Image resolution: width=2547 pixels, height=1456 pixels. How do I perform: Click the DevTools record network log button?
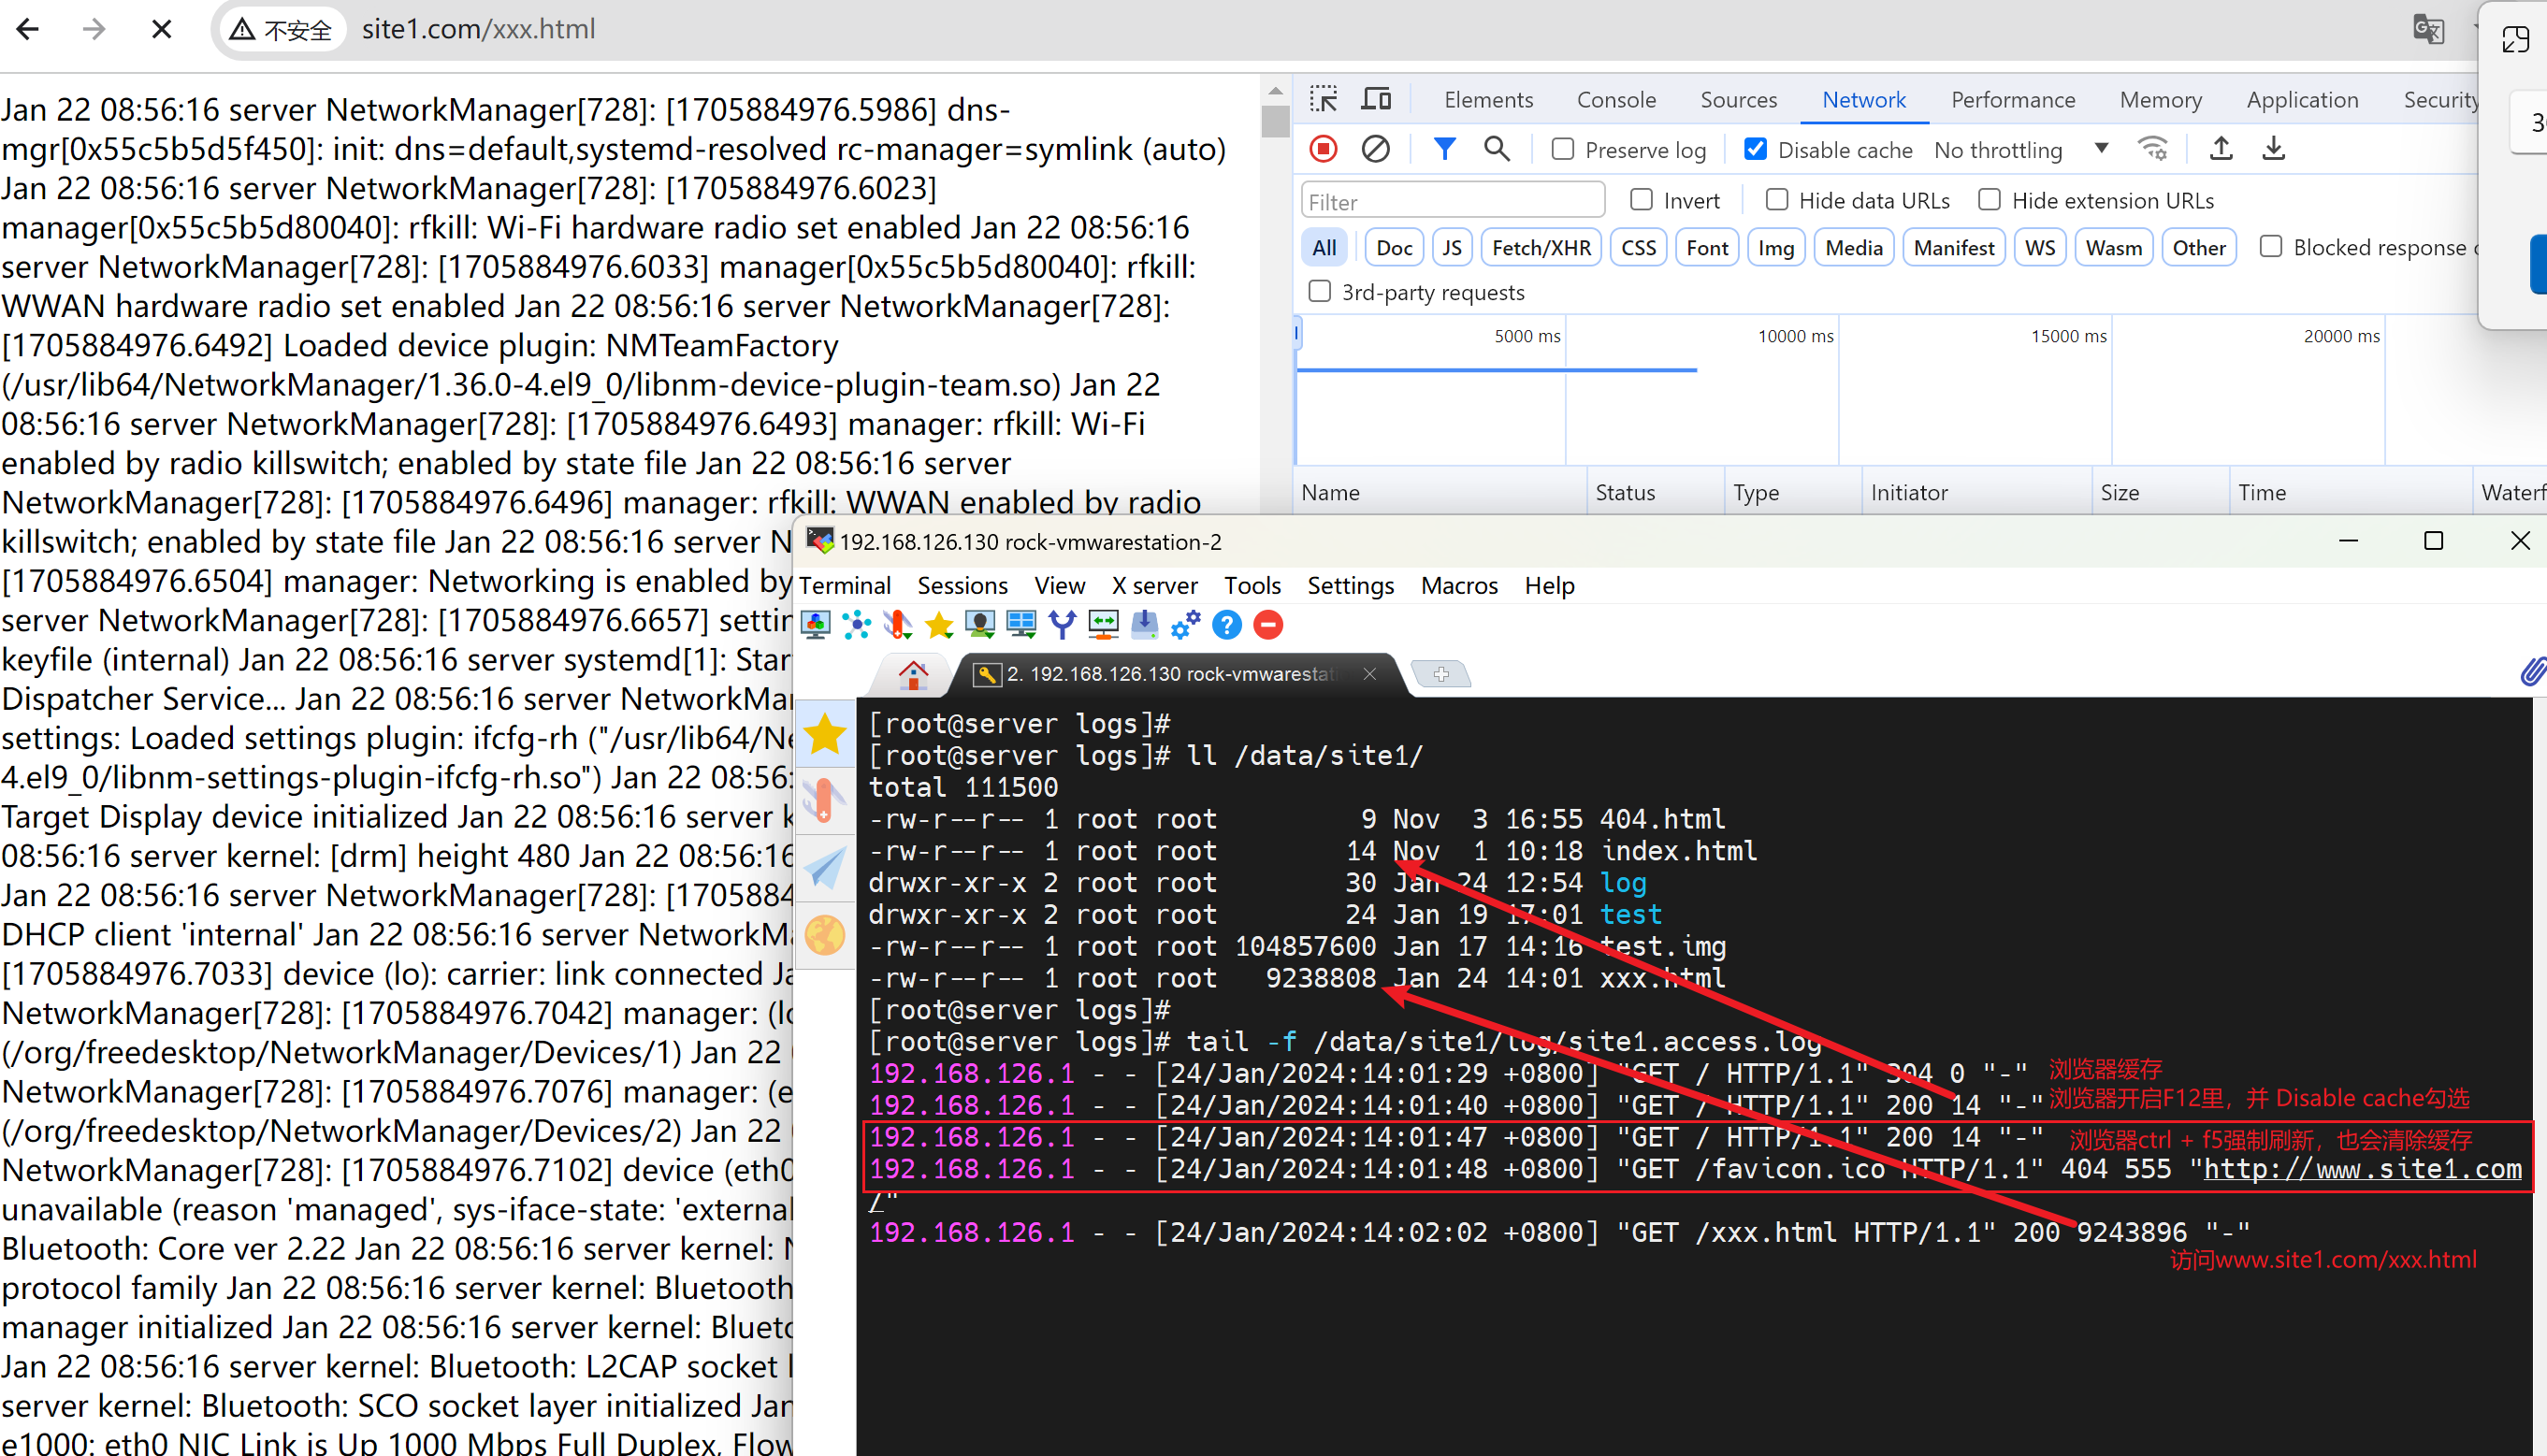(x=1323, y=149)
